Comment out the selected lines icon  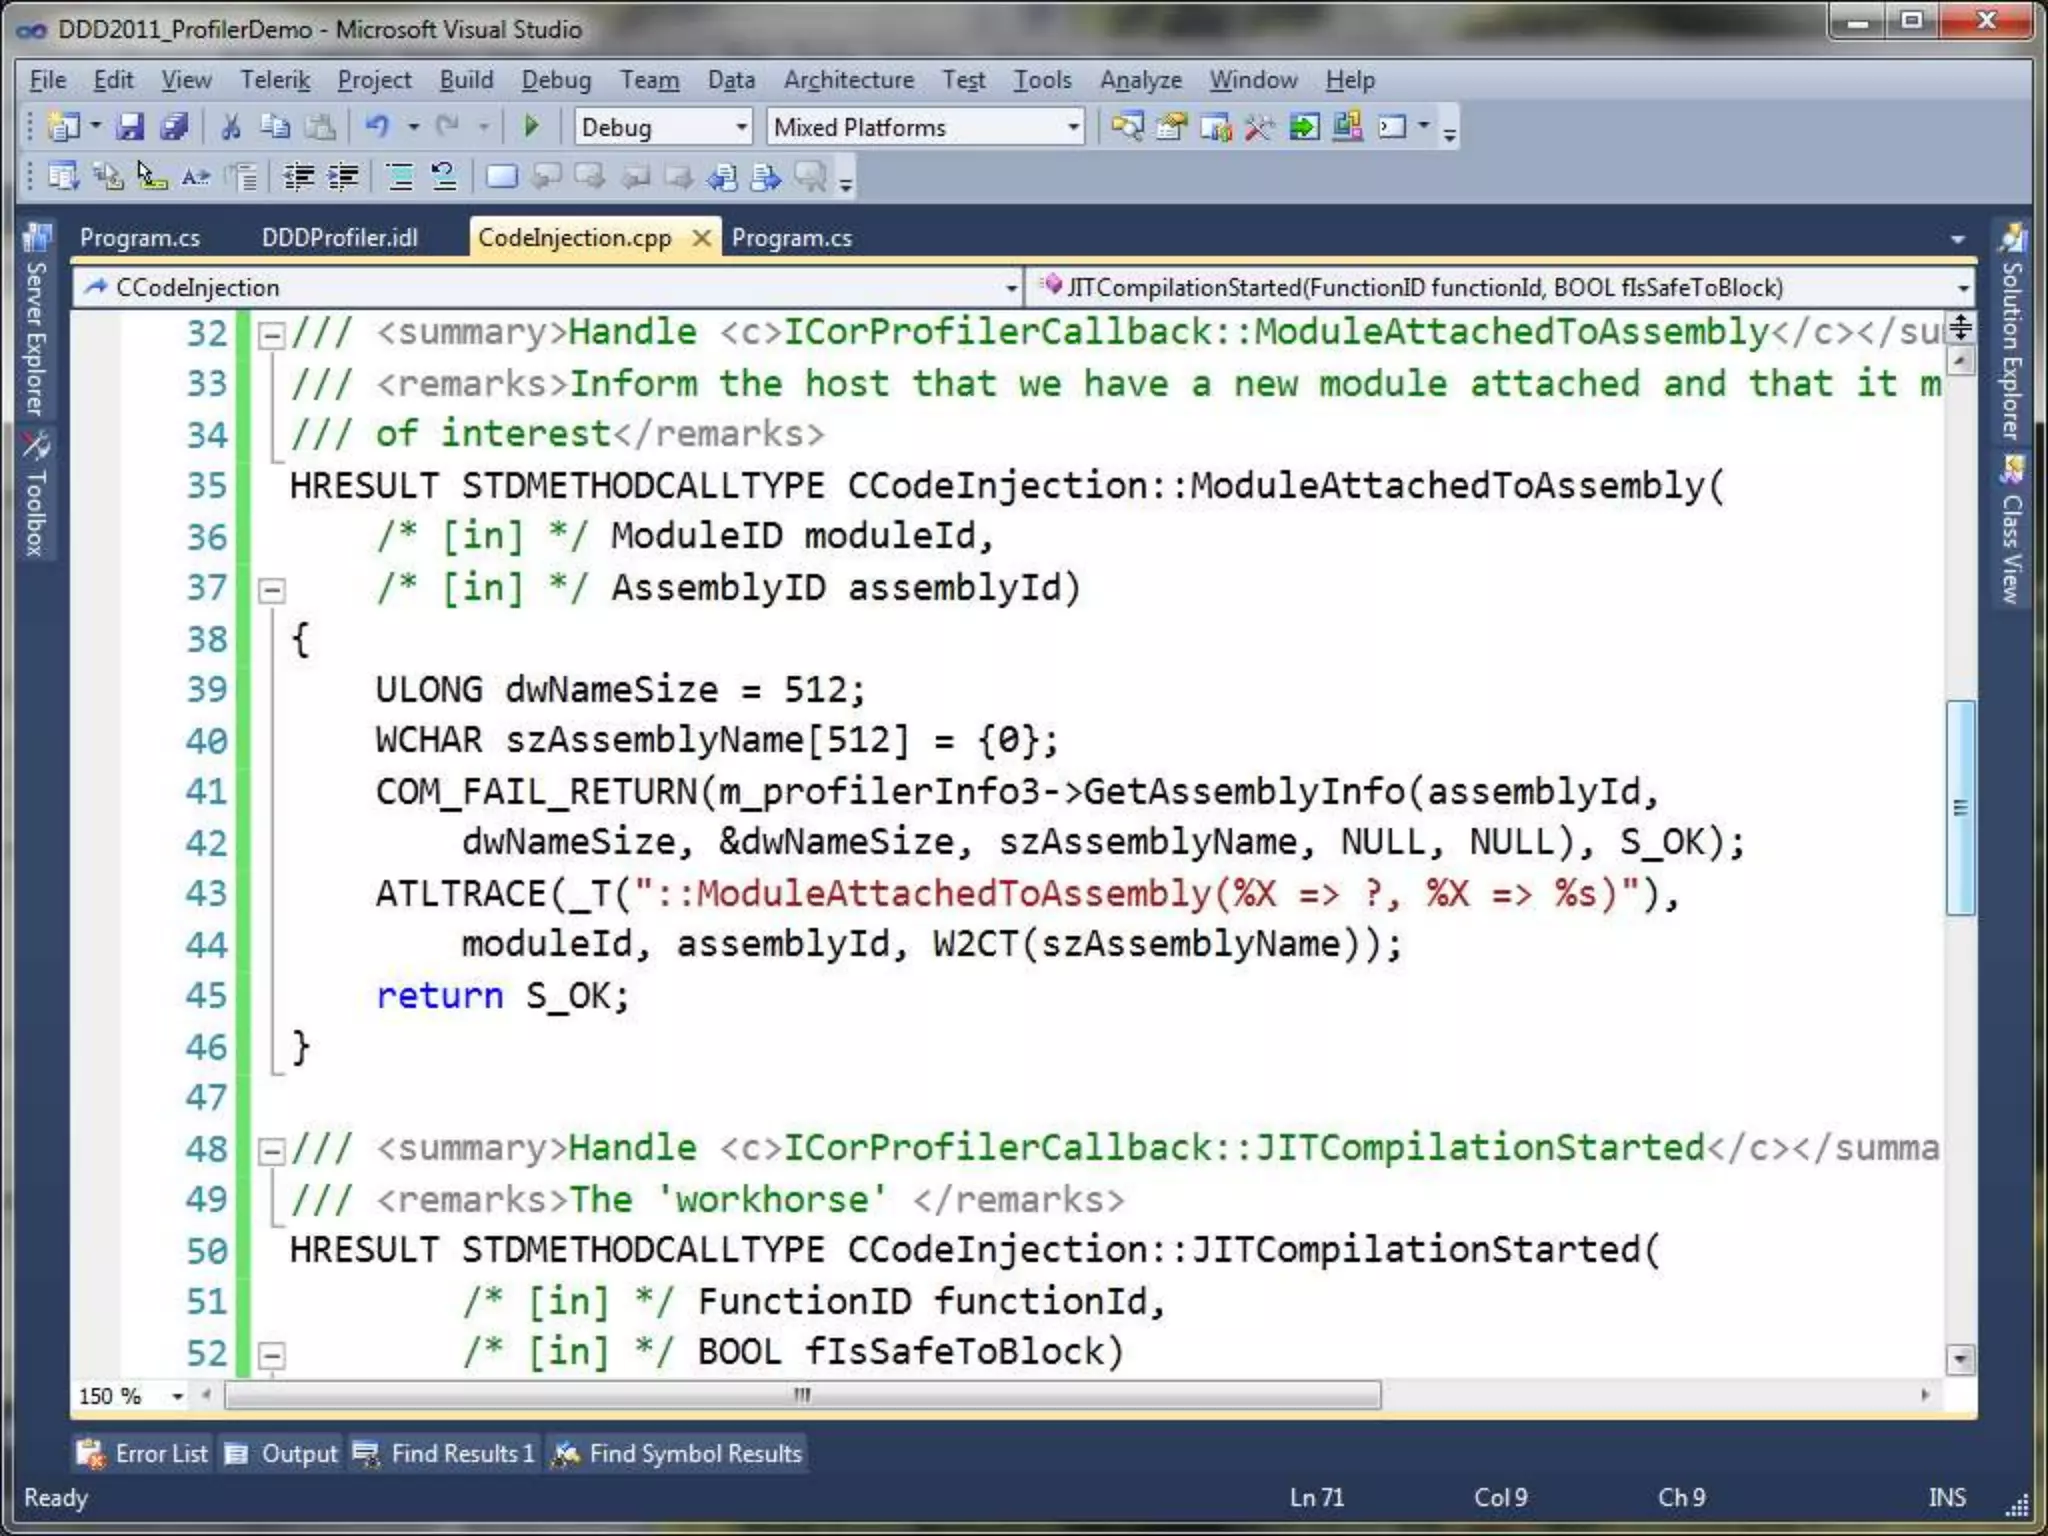(x=400, y=177)
